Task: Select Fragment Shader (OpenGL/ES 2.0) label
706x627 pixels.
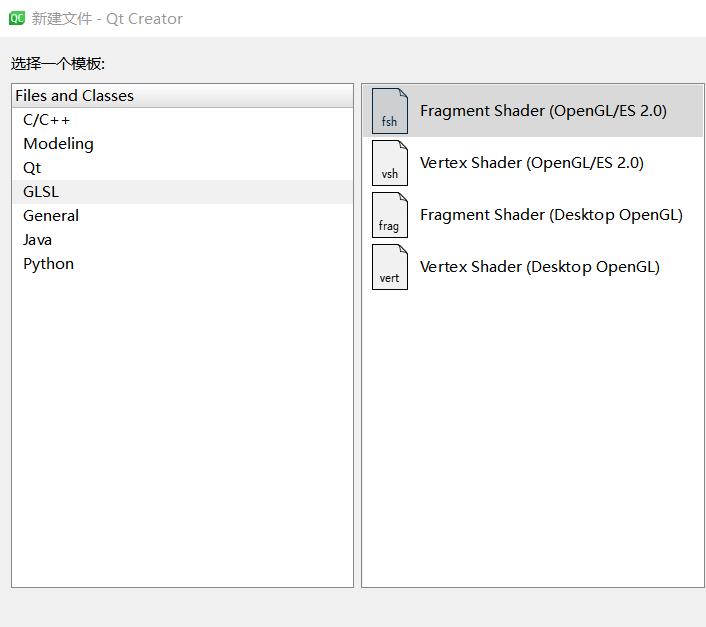Action: click(543, 111)
